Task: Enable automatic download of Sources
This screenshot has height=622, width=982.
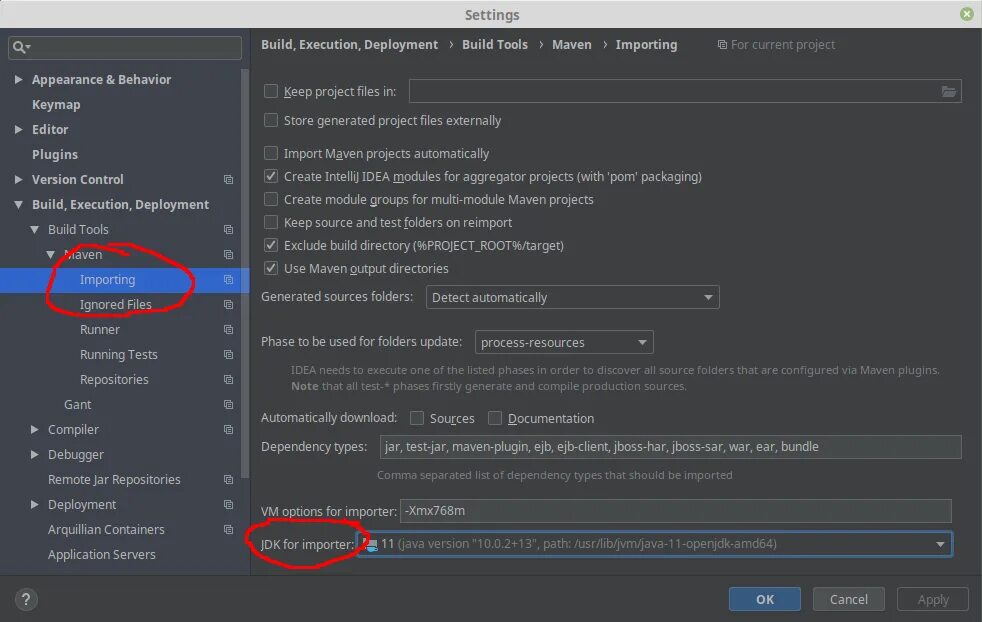Action: [x=416, y=418]
